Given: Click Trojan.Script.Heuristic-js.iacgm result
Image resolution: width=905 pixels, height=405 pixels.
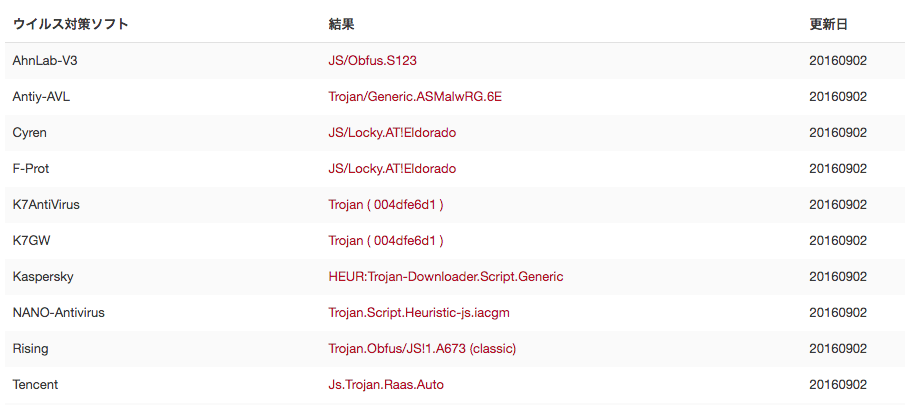Looking at the screenshot, I should [x=419, y=313].
